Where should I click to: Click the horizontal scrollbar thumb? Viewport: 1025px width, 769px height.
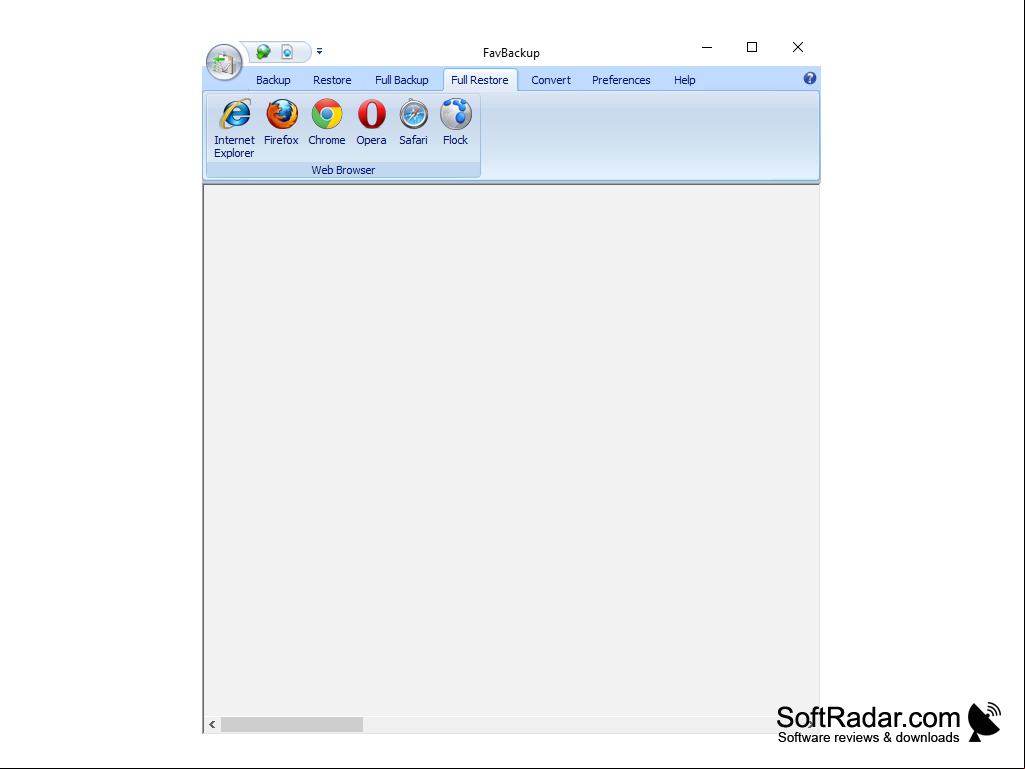pyautogui.click(x=292, y=725)
